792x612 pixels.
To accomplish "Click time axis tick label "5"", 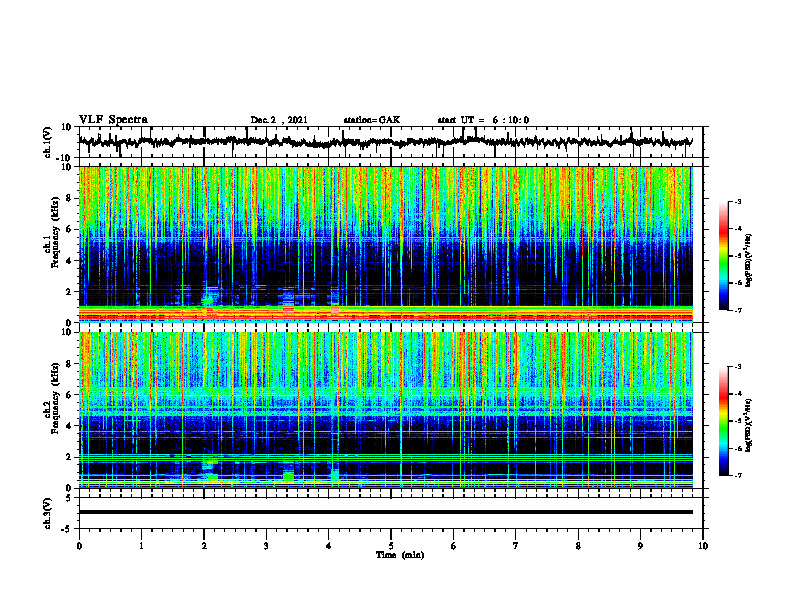I will click(x=391, y=546).
